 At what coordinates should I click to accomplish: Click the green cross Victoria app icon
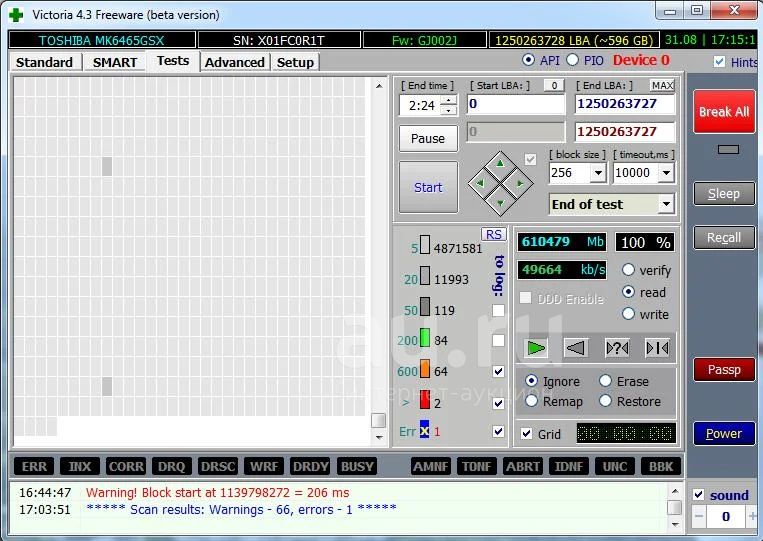pyautogui.click(x=16, y=15)
